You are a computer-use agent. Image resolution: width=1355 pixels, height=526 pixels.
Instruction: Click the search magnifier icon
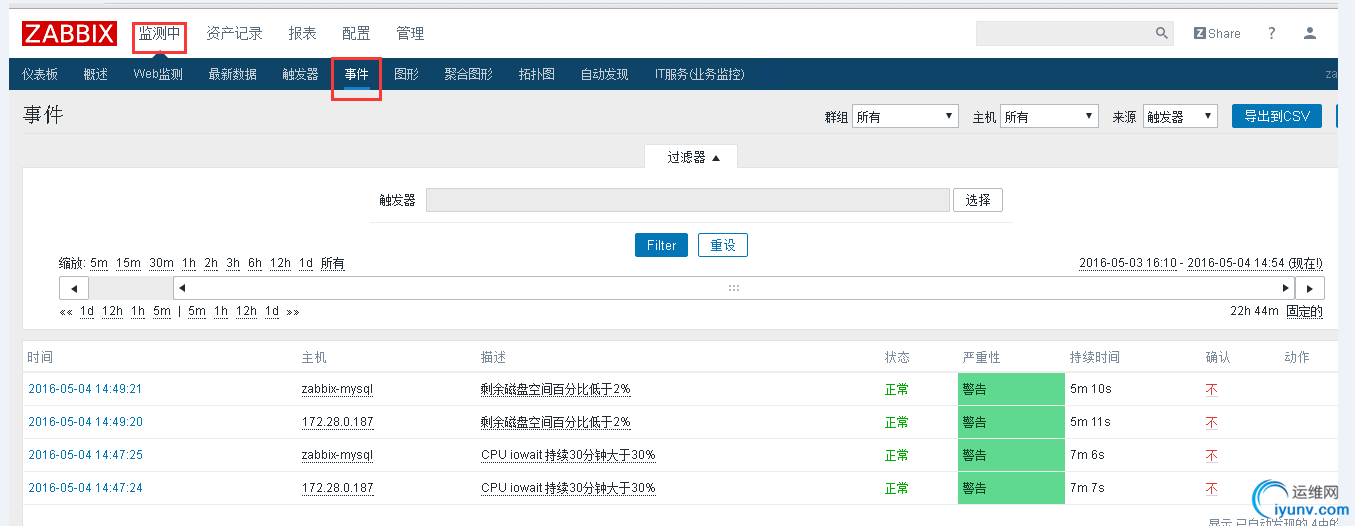click(1162, 33)
